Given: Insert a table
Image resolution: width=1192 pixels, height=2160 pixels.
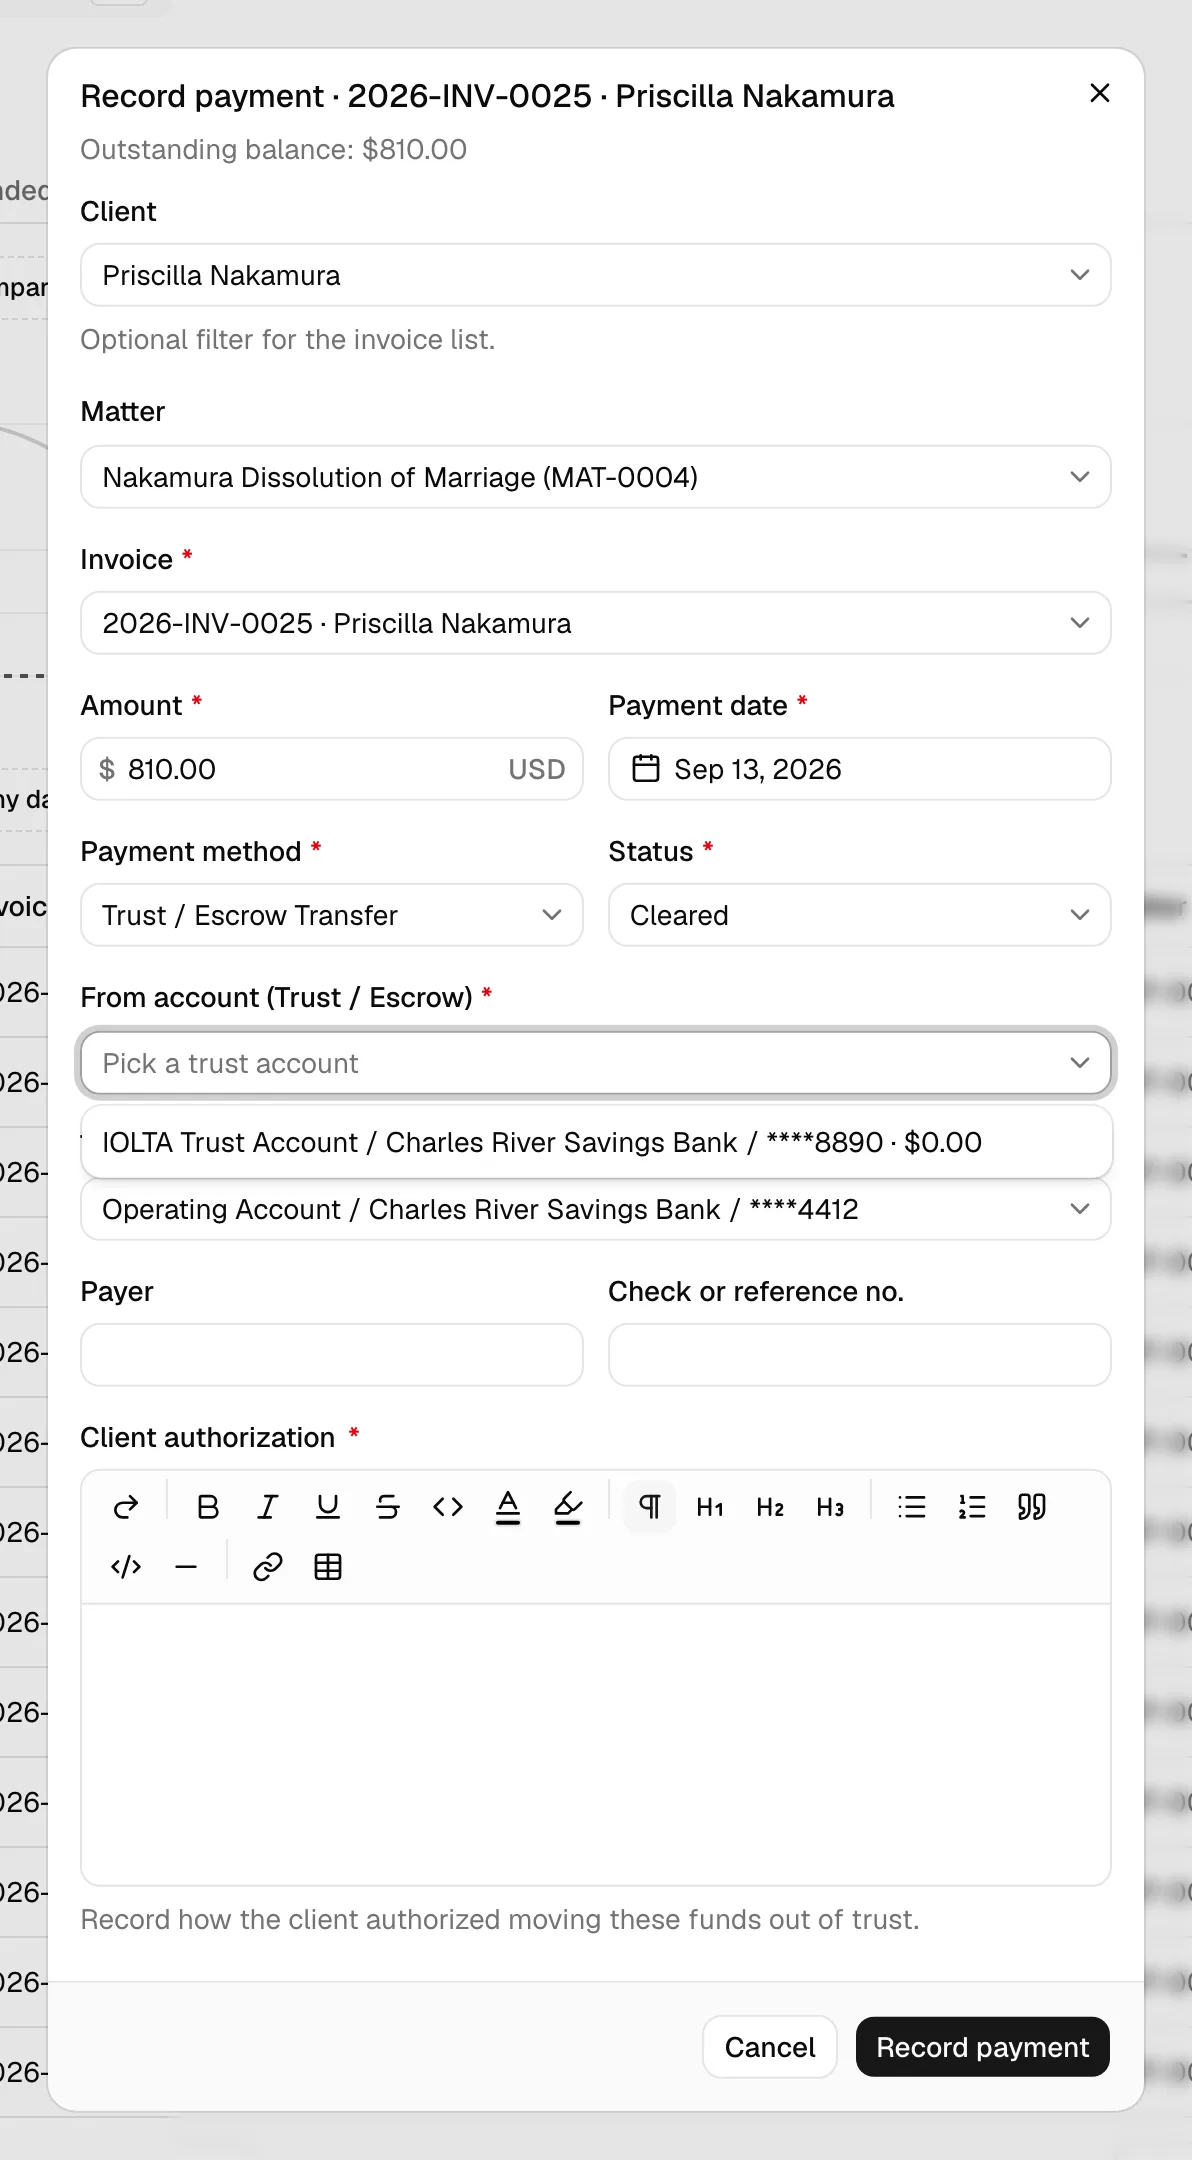Looking at the screenshot, I should (x=328, y=1567).
